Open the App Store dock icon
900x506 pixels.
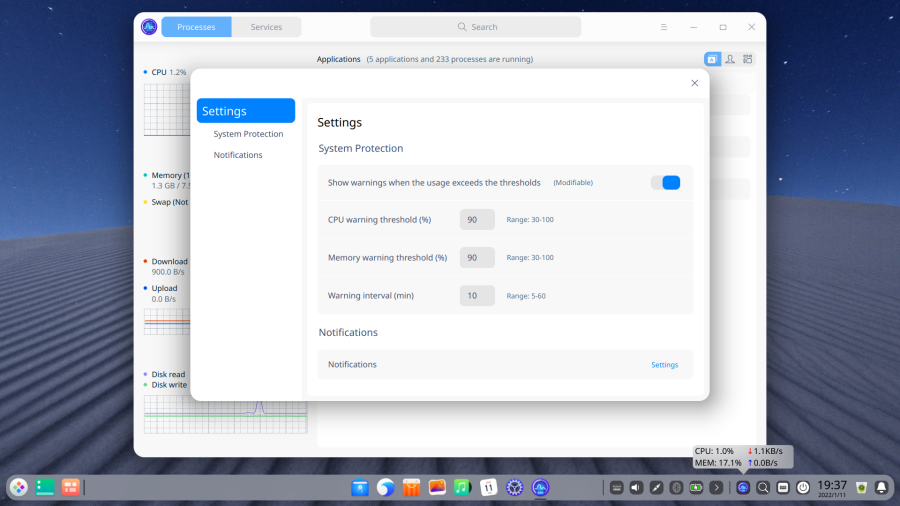tap(412, 488)
